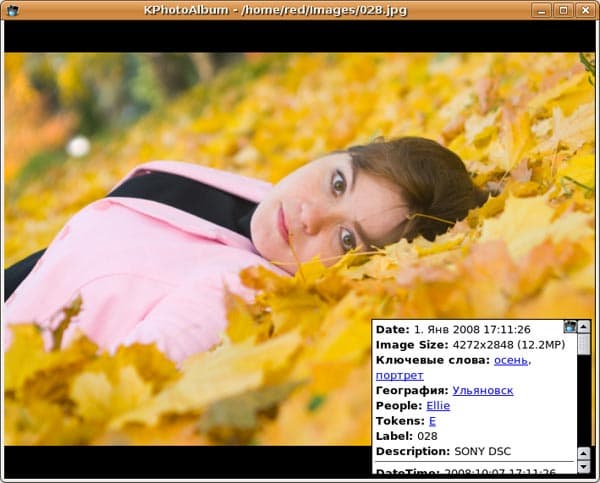Click the small camera icon in the info box
Image resolution: width=600 pixels, height=483 pixels.
pos(570,326)
